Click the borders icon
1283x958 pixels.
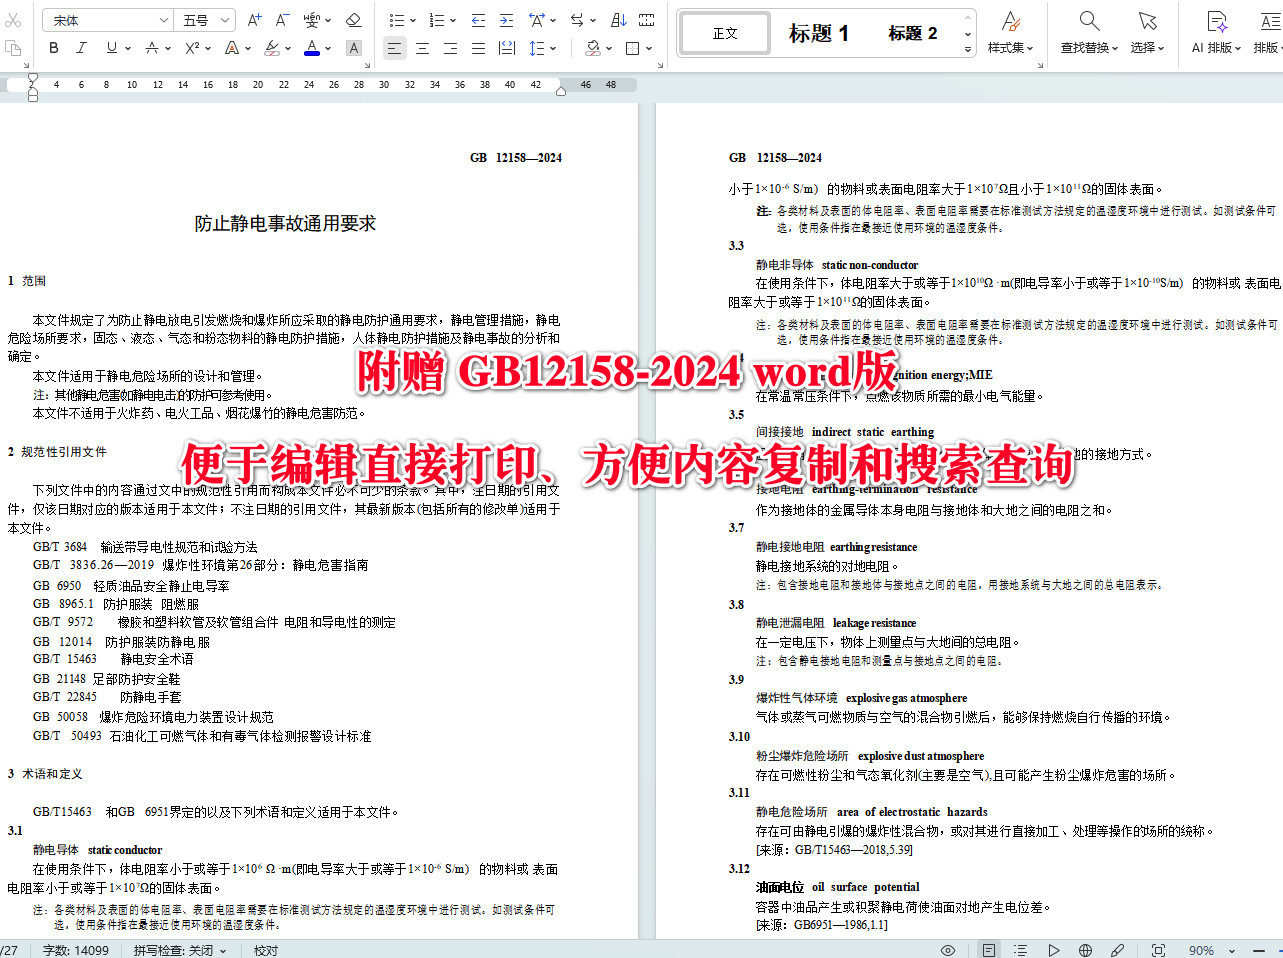(632, 47)
